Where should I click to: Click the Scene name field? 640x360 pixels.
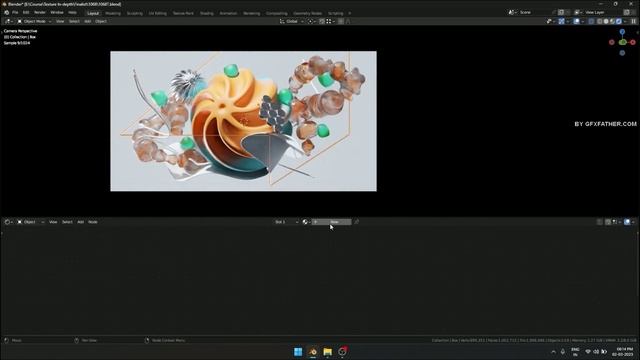[534, 13]
